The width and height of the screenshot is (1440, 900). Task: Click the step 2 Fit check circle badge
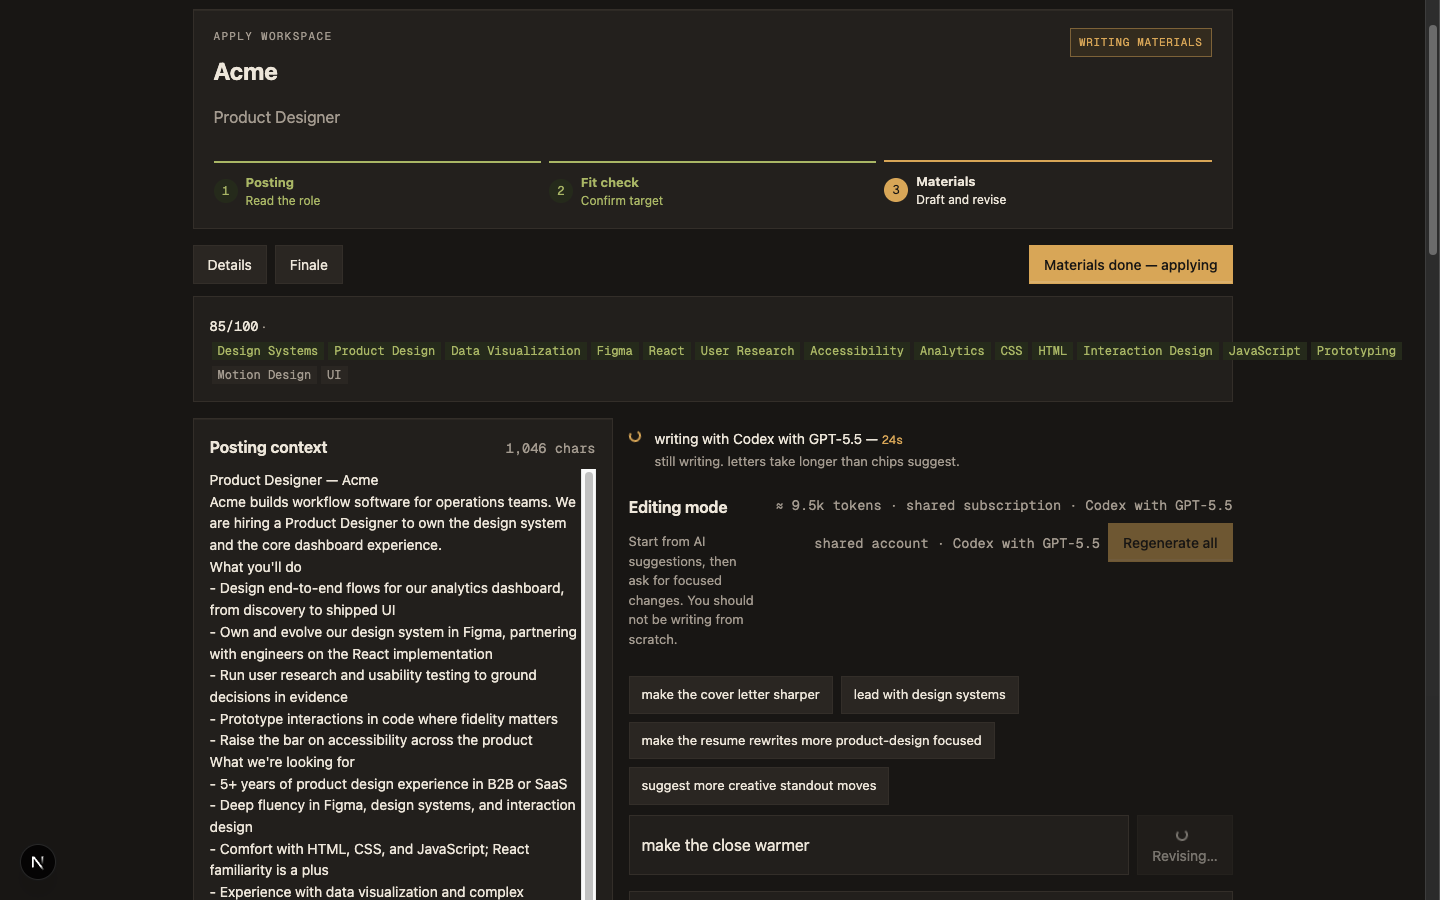click(x=560, y=191)
